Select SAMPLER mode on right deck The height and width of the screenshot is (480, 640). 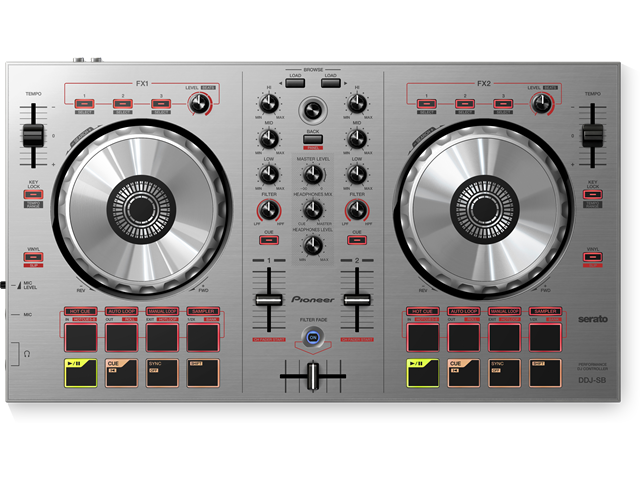click(545, 312)
